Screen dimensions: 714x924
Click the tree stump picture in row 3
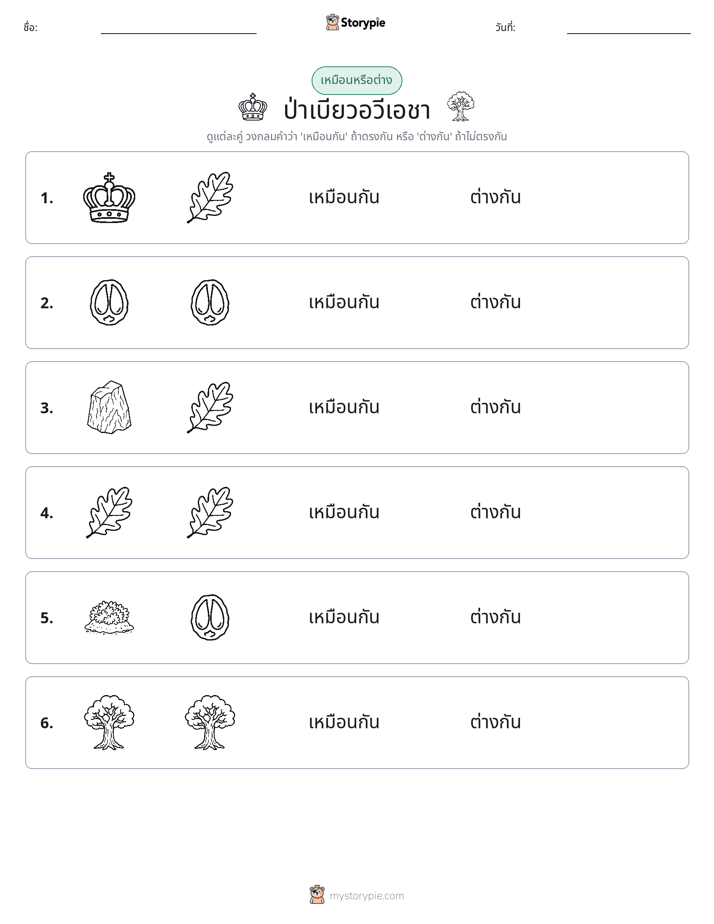click(x=109, y=407)
